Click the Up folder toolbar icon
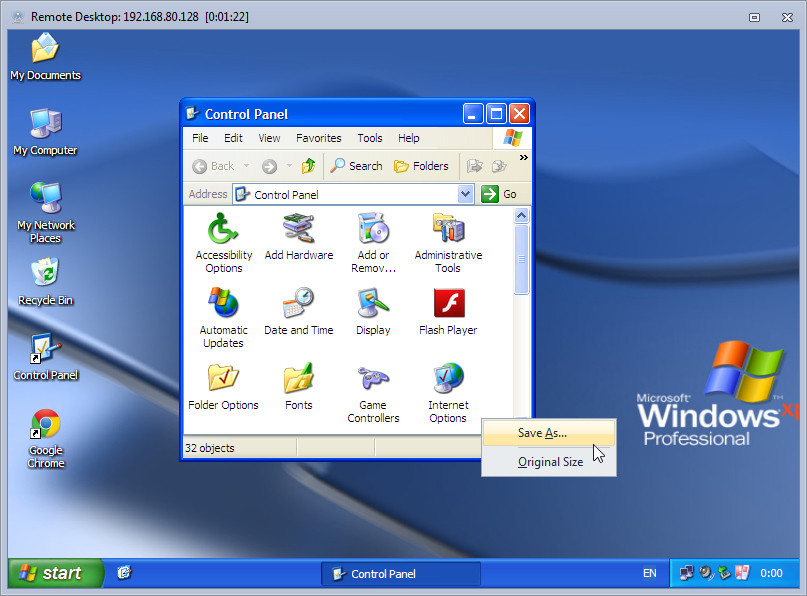This screenshot has height=596, width=807. pos(308,166)
